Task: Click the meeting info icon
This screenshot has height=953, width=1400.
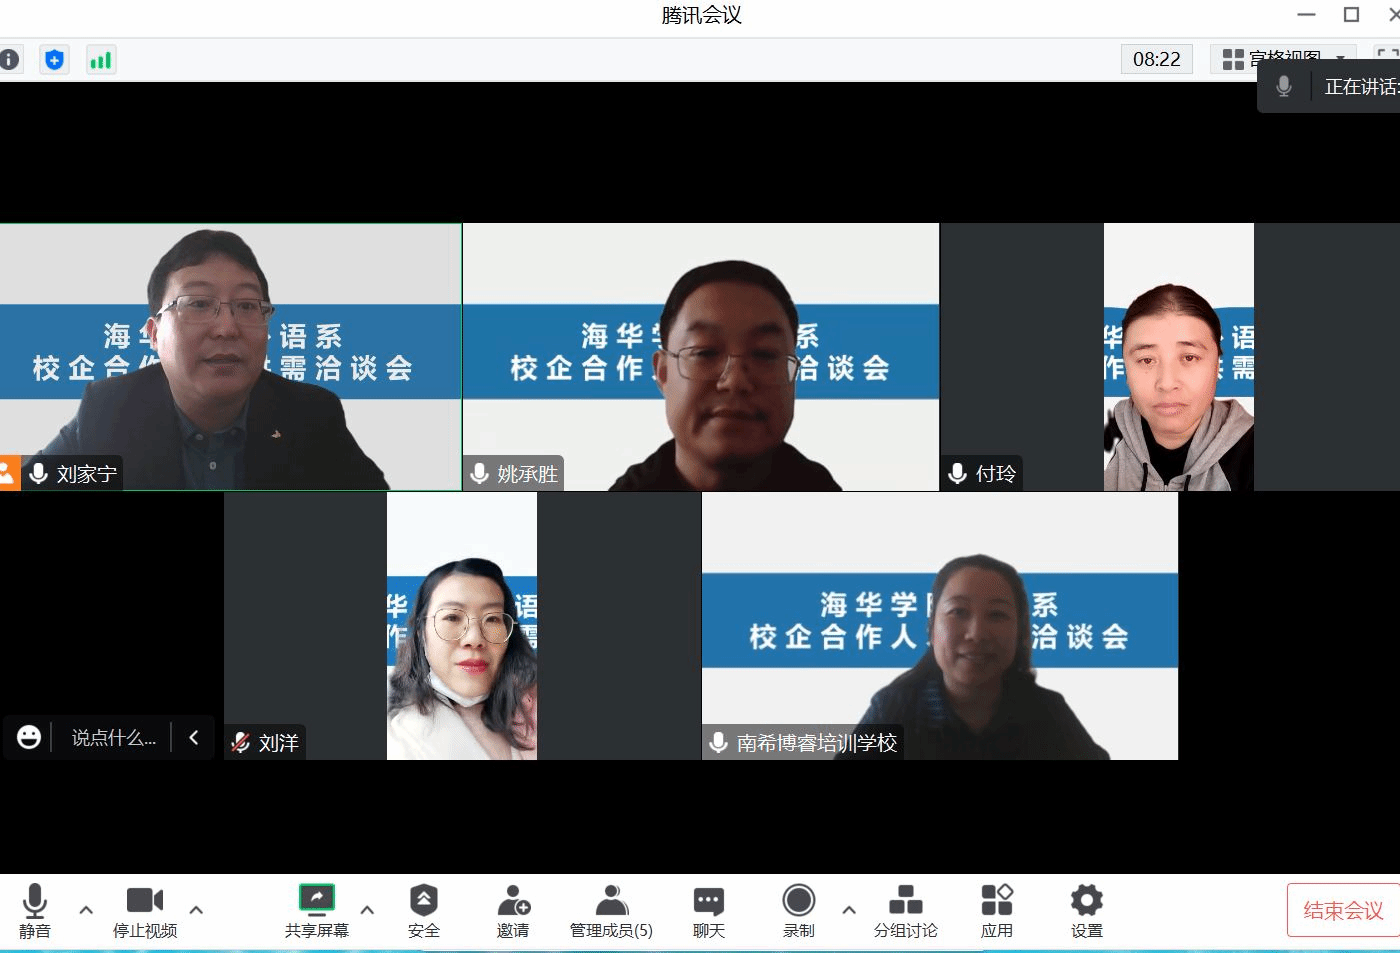Action: click(9, 60)
